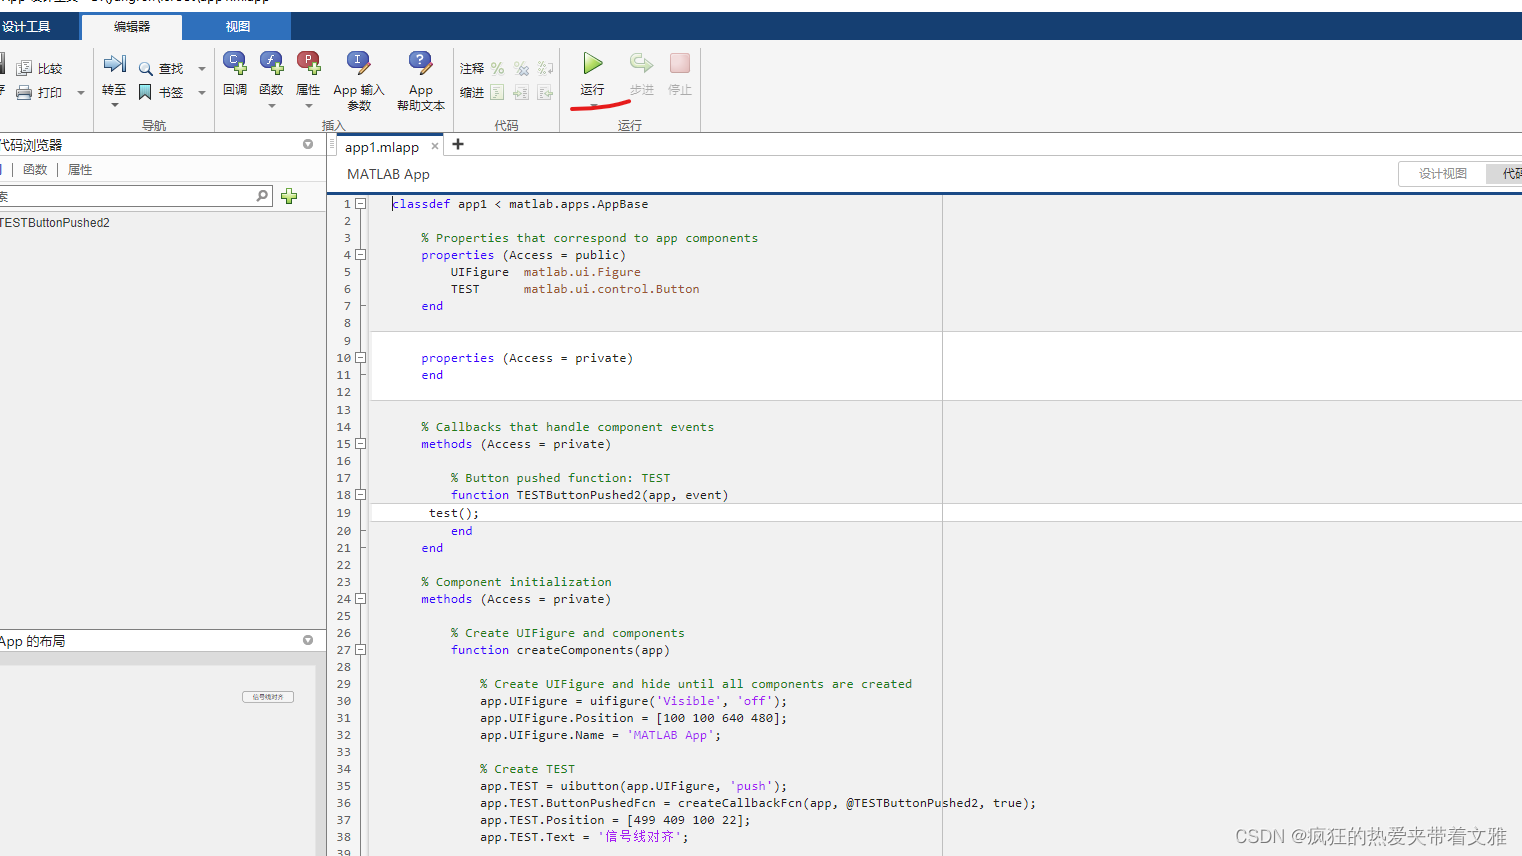
Task: Select the 属性 tab in code browser
Action: [x=80, y=170]
